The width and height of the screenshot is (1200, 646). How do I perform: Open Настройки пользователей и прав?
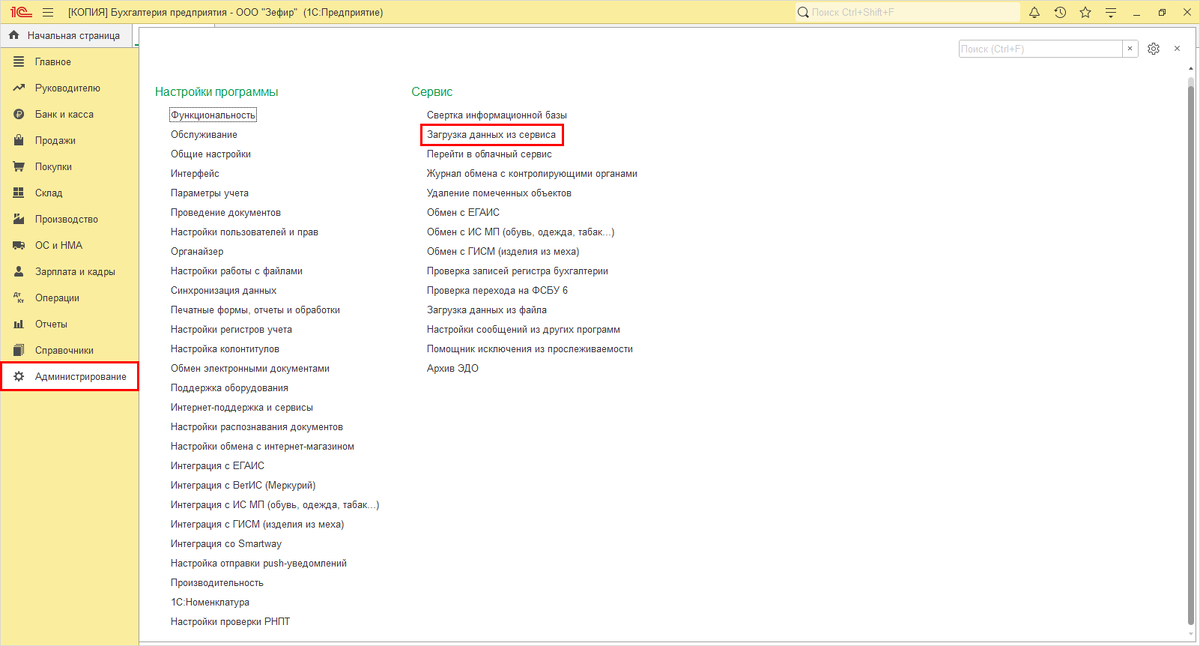pos(244,232)
